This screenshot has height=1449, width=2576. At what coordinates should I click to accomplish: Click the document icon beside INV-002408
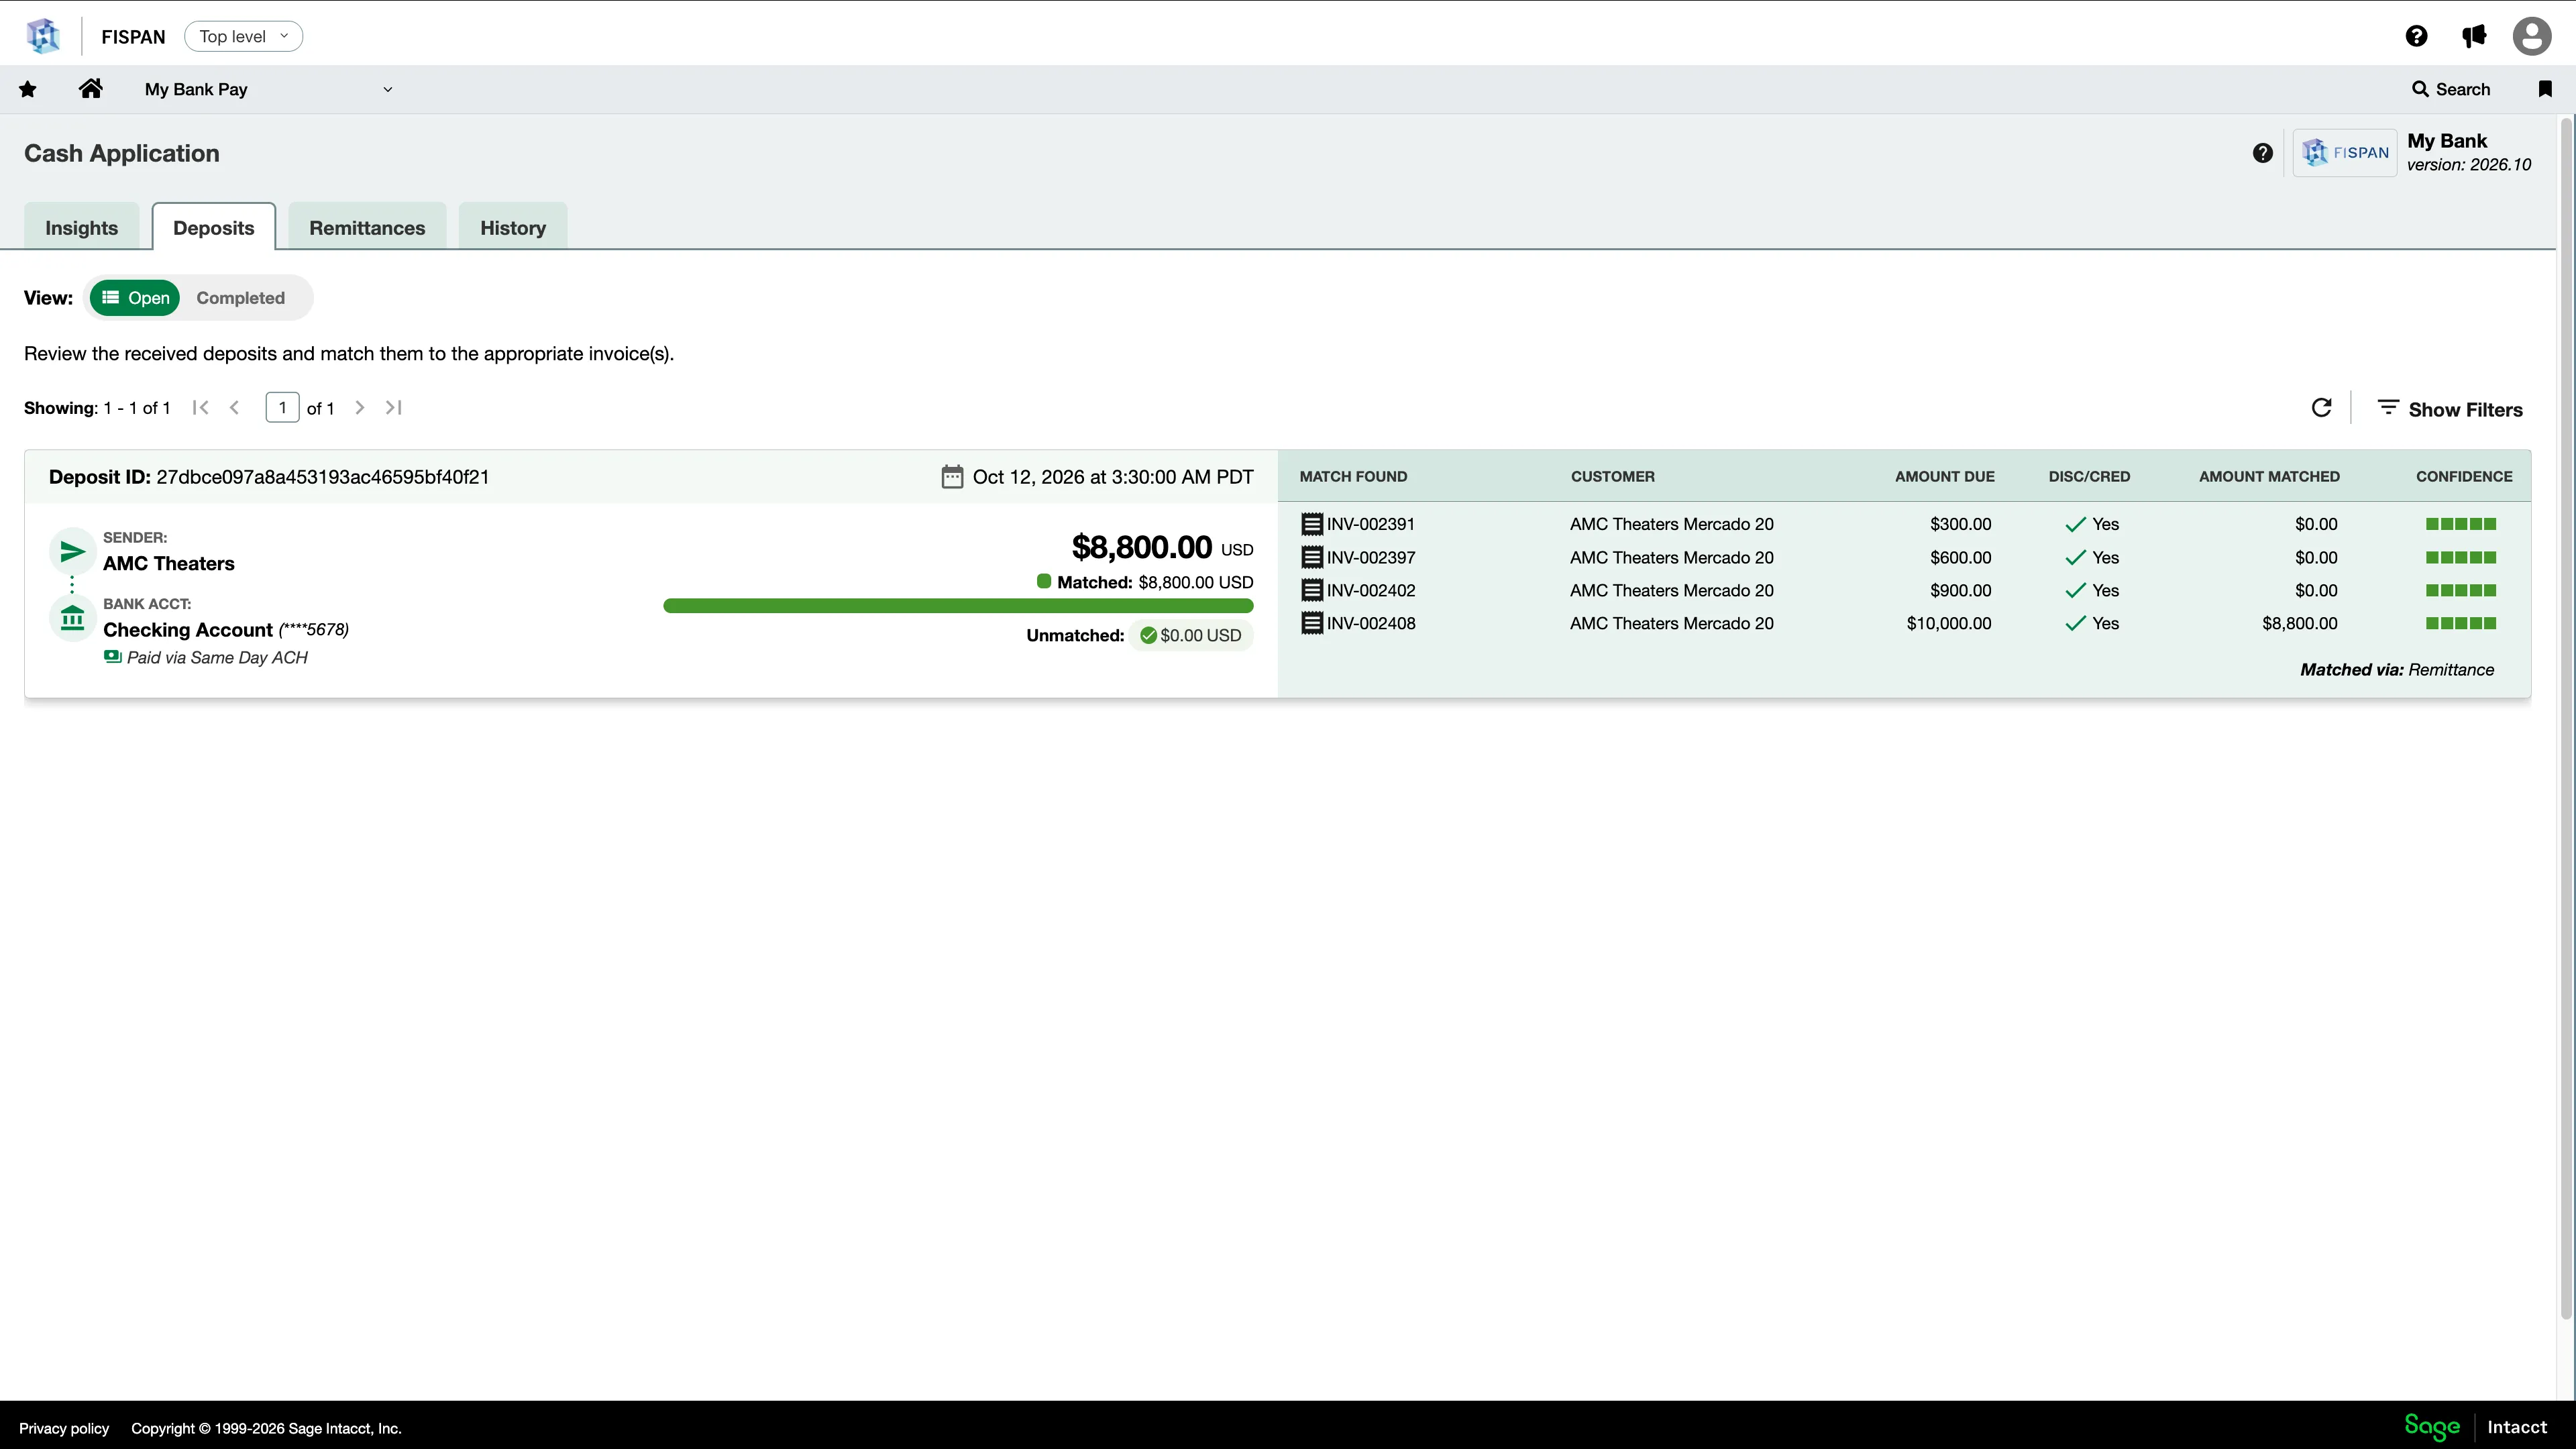pyautogui.click(x=1312, y=623)
